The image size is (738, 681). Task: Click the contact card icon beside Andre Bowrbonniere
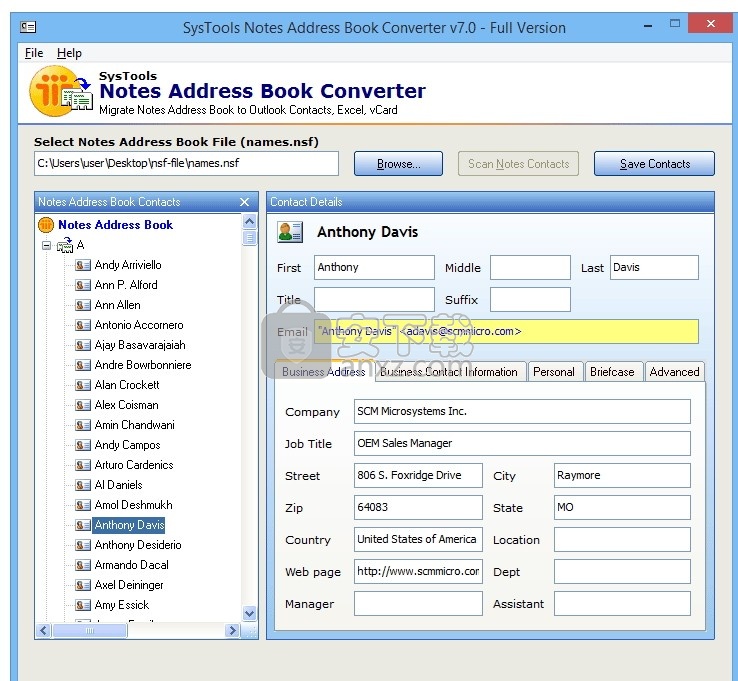83,365
